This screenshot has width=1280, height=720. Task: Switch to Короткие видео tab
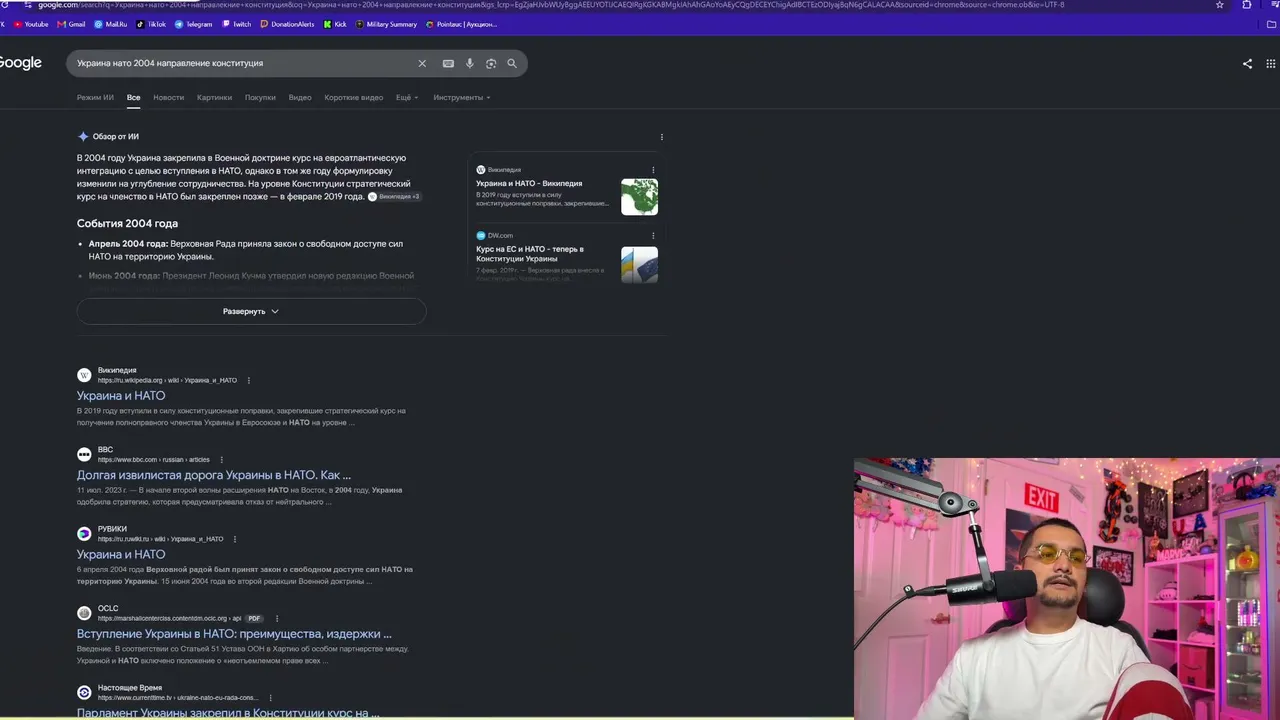[353, 98]
